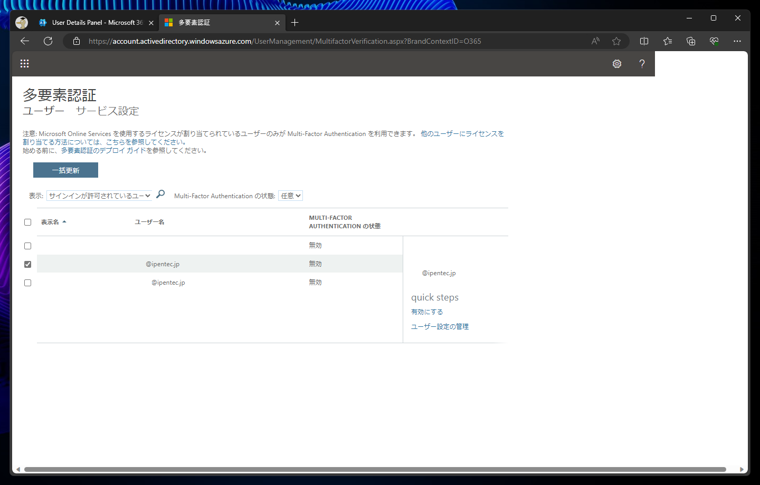Open the help question mark icon
This screenshot has width=760, height=485.
coord(642,63)
